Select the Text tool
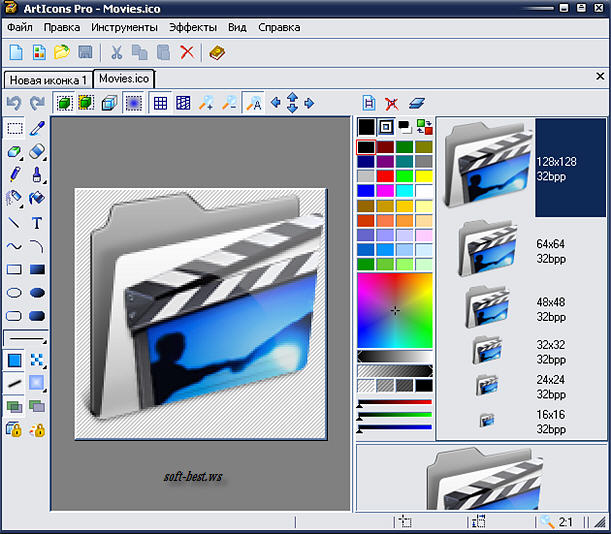The width and height of the screenshot is (611, 534). pyautogui.click(x=37, y=223)
